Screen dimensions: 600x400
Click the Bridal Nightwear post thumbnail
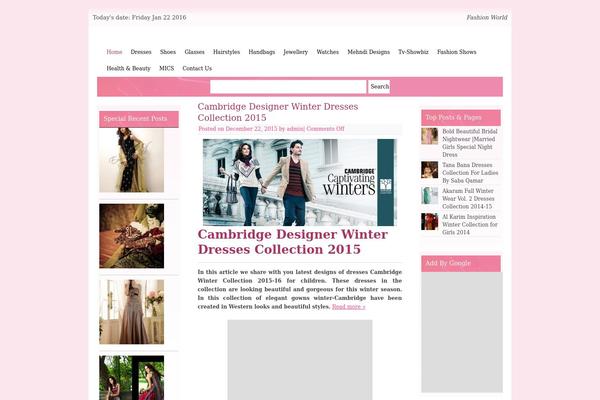pos(430,136)
